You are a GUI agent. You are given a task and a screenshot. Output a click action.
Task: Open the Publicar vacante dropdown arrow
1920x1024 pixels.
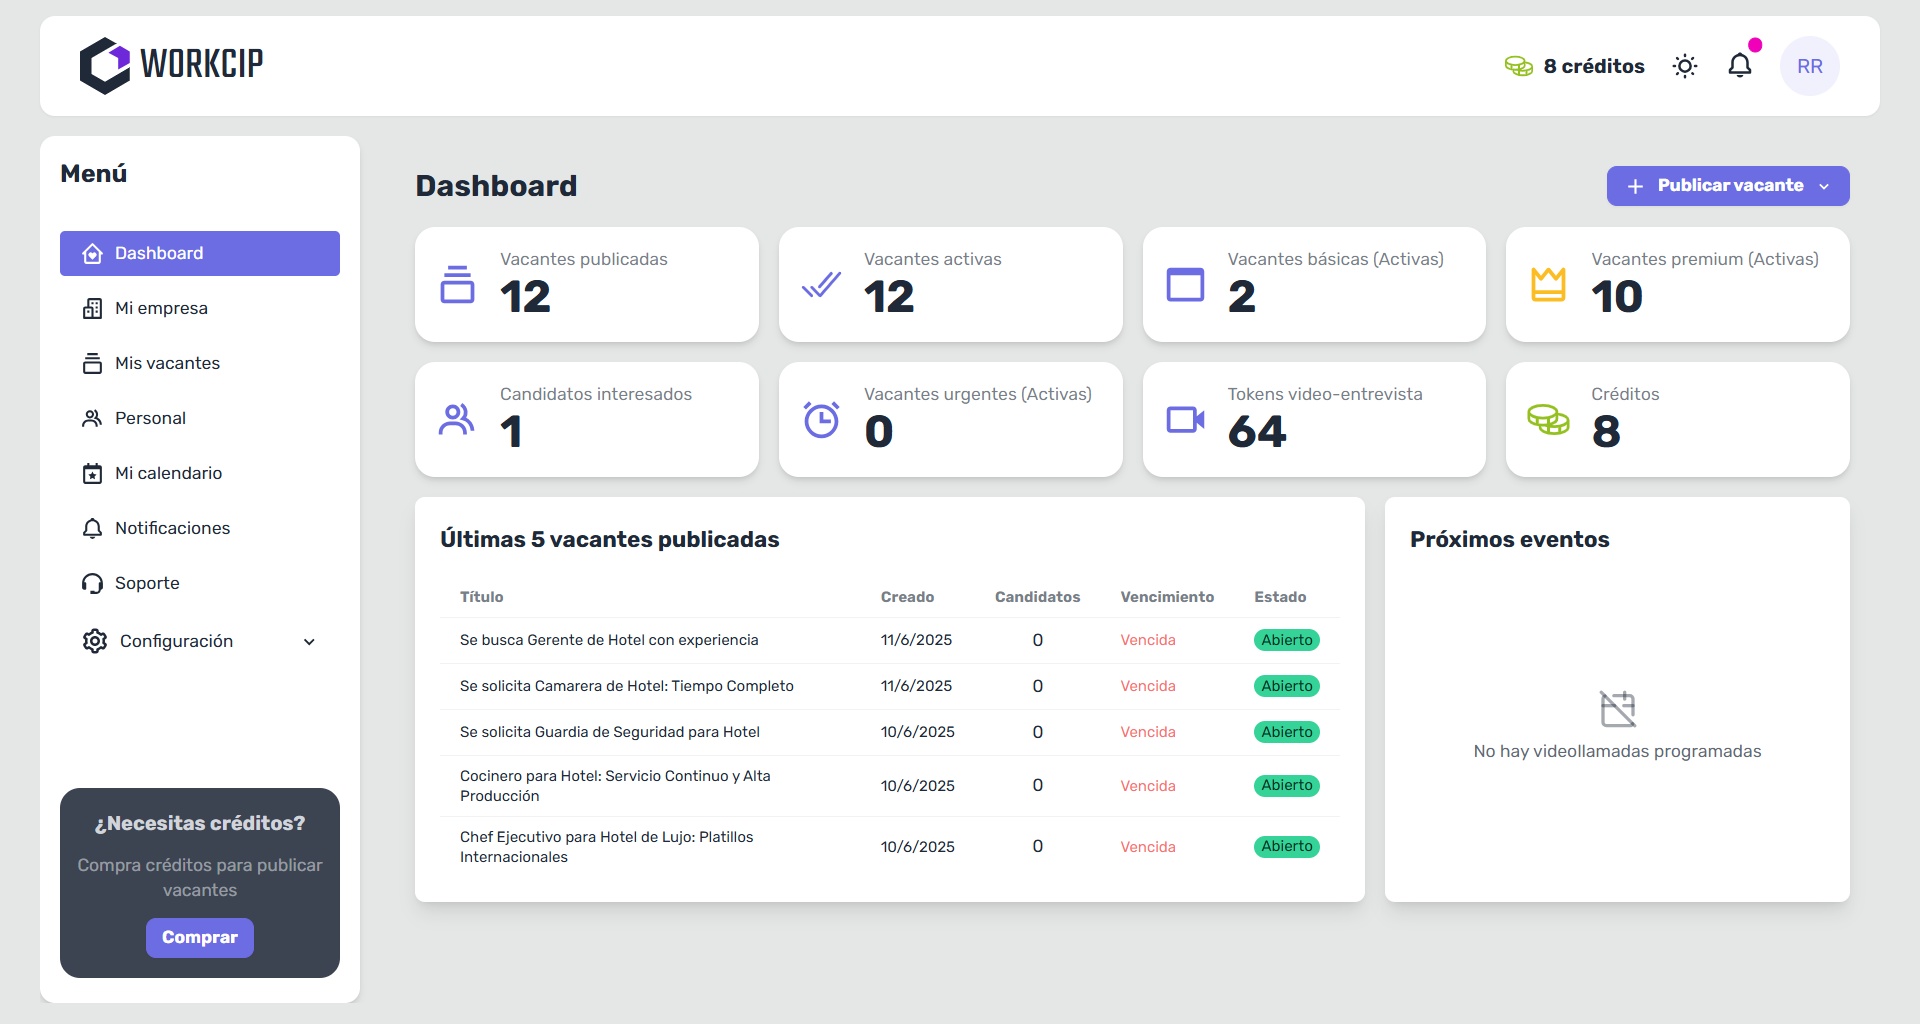tap(1826, 186)
